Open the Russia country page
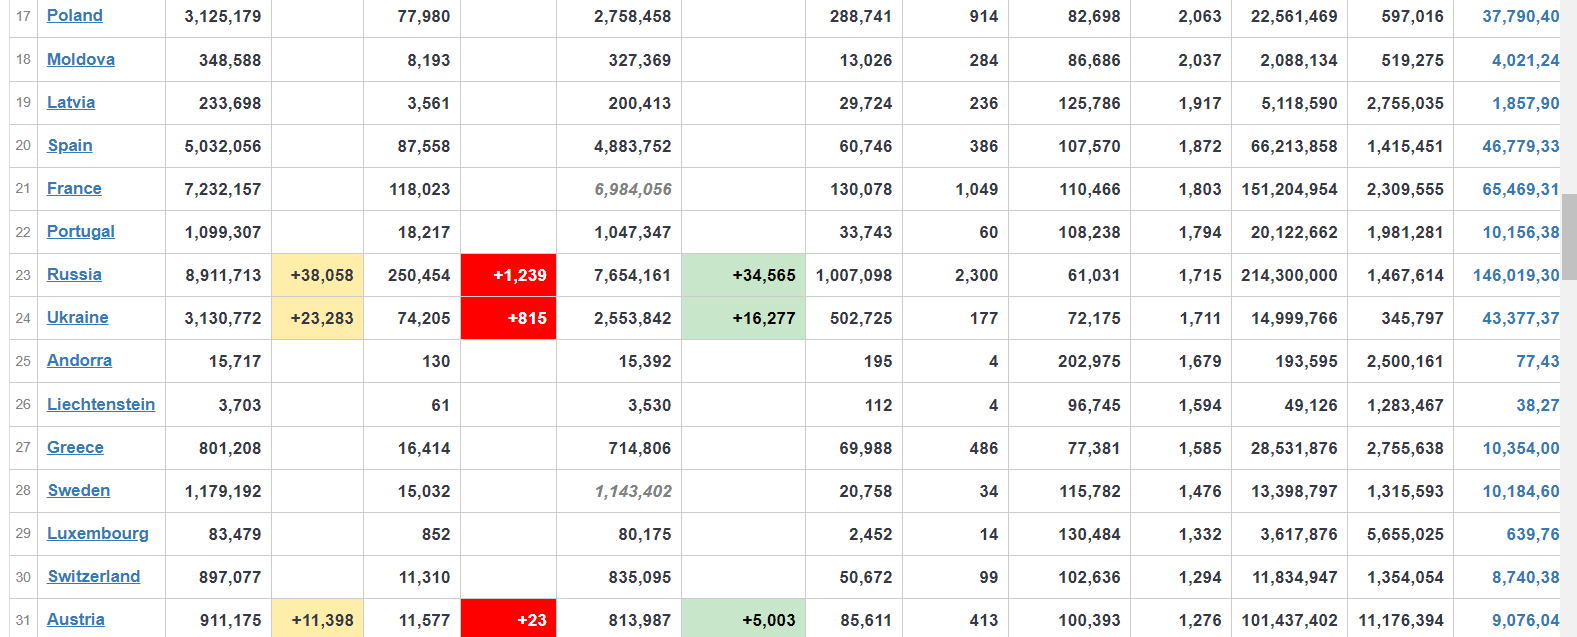This screenshot has width=1577, height=637. pos(74,274)
